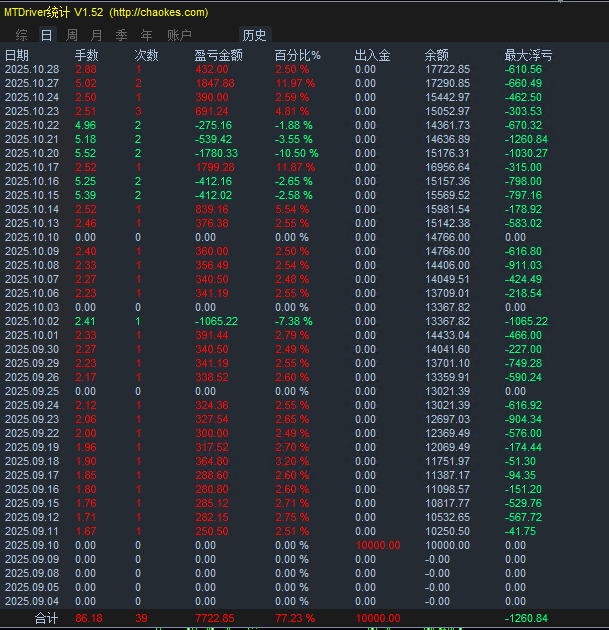
Task: Select date 2025.09.30
Action: [x=32, y=350]
